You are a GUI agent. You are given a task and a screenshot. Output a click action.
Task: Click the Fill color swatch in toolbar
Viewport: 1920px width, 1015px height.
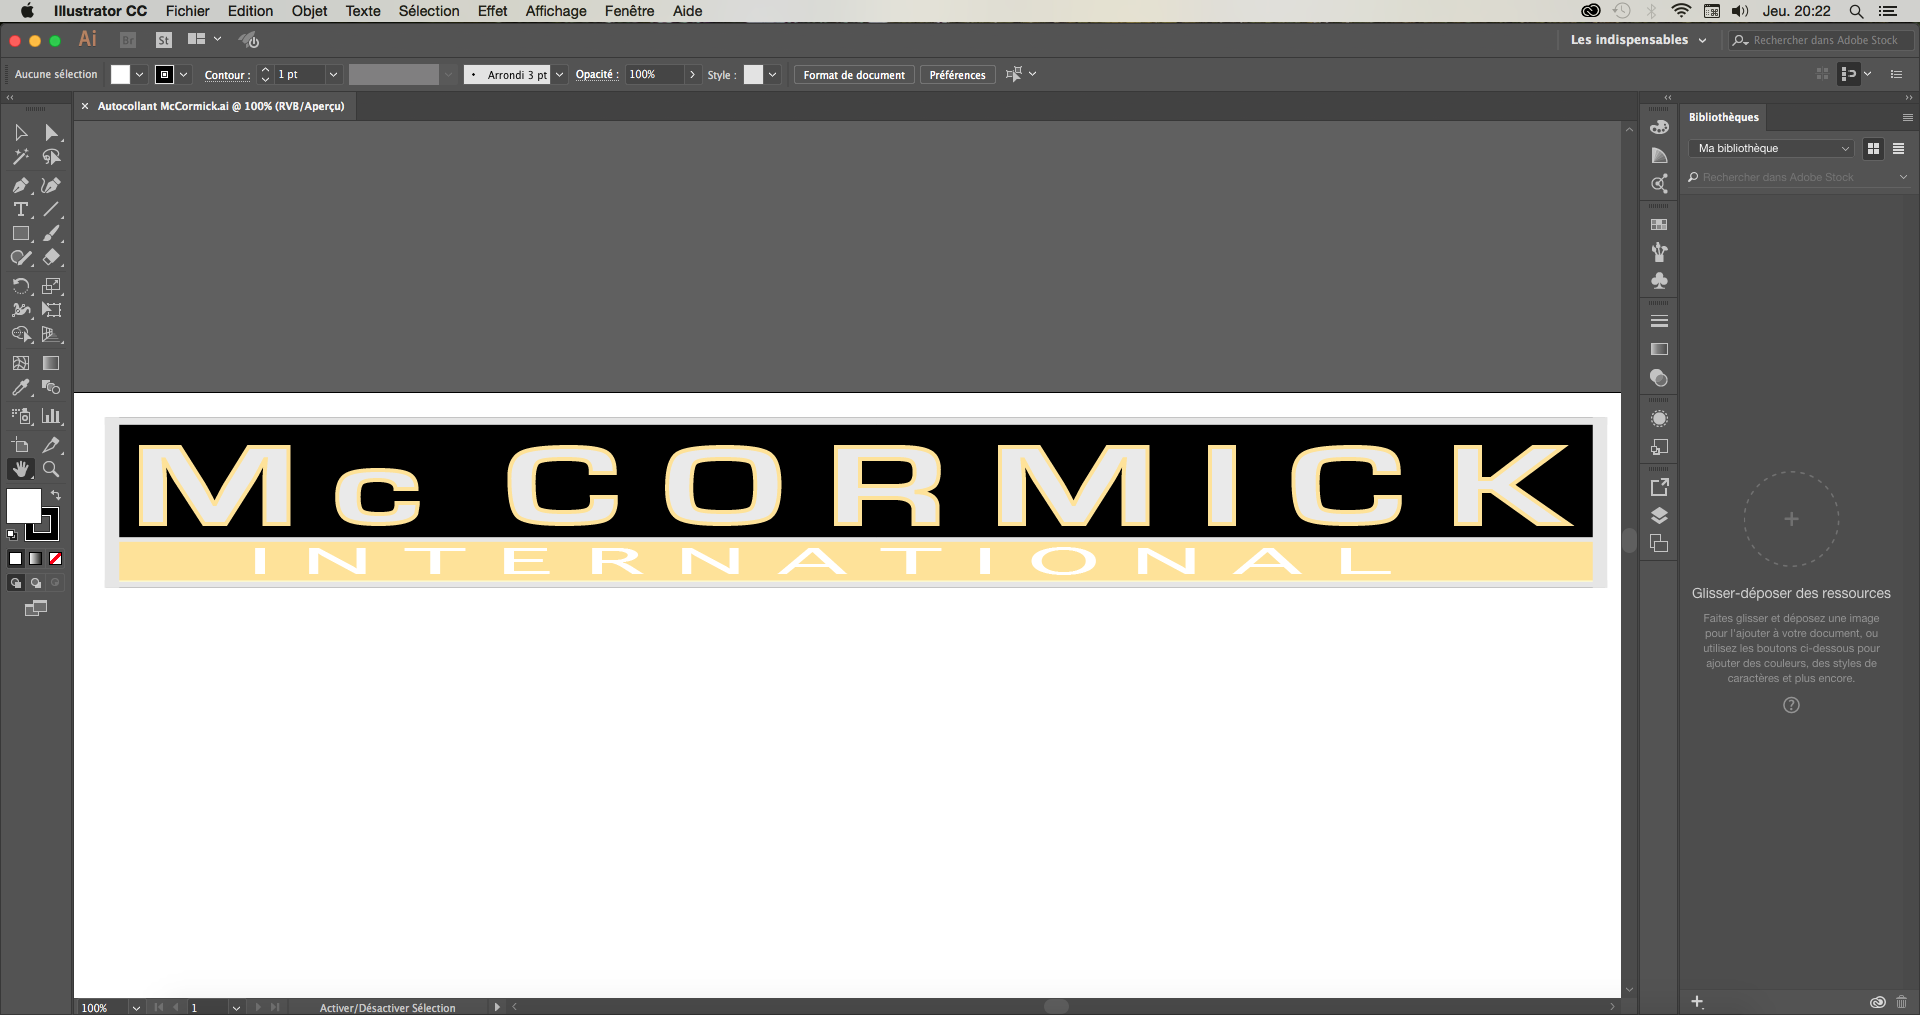[23, 506]
